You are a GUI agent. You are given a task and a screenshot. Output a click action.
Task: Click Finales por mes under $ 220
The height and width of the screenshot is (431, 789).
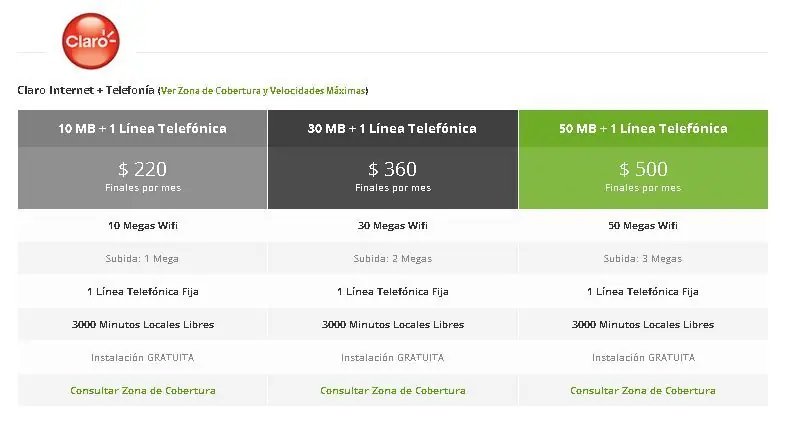click(x=143, y=188)
